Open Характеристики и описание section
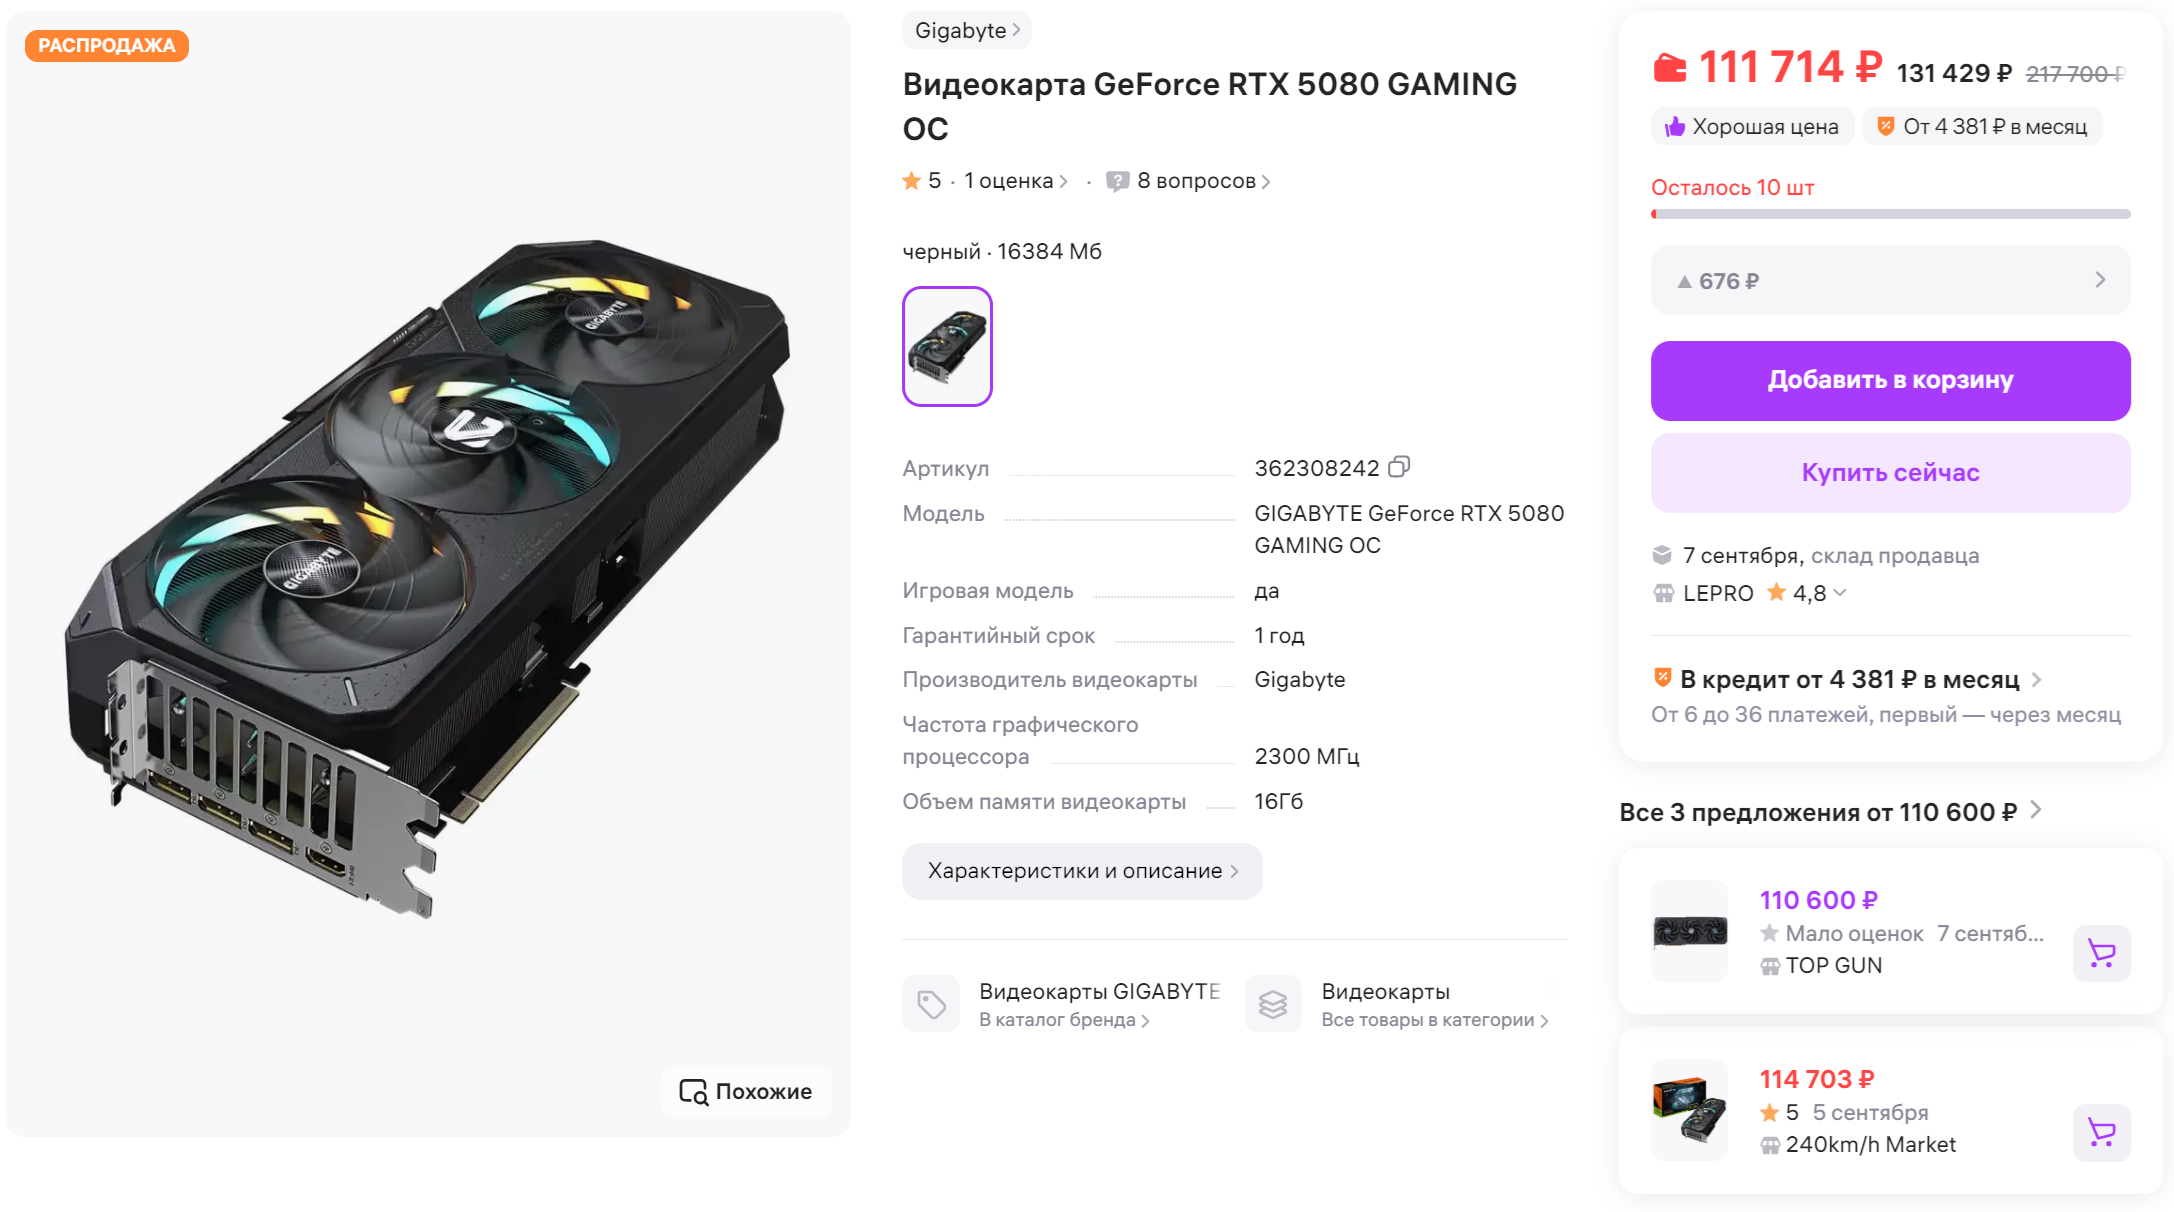This screenshot has width=2174, height=1212. click(1082, 871)
